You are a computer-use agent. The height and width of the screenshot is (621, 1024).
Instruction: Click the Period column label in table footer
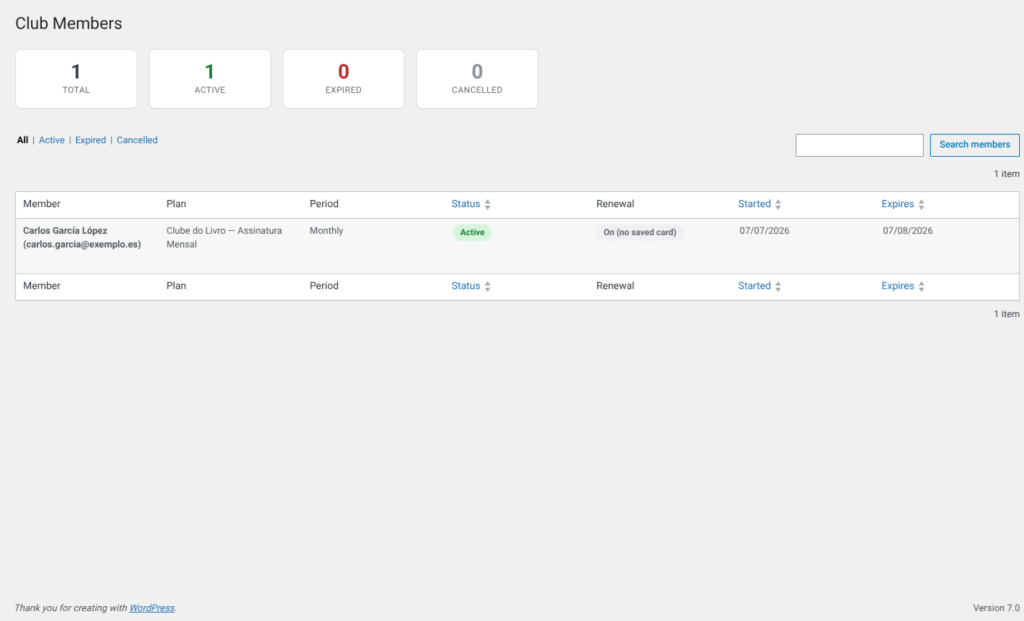(324, 285)
